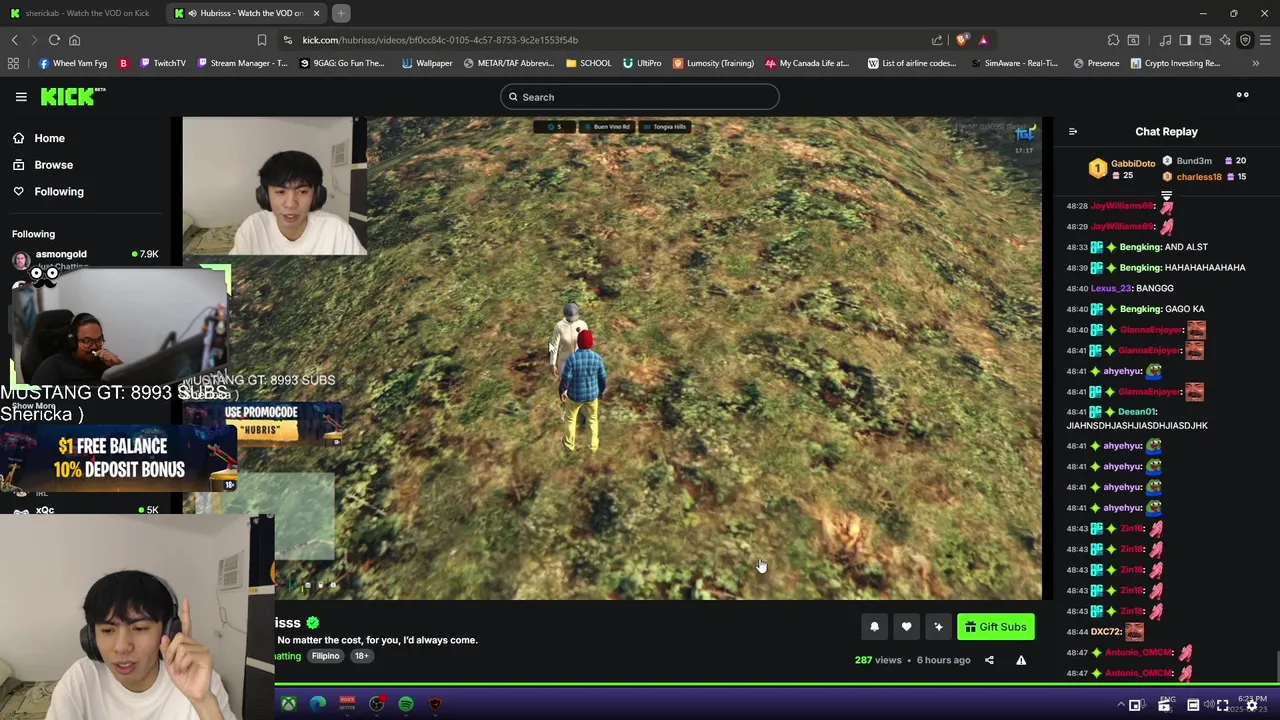This screenshot has height=720, width=1280.
Task: Open user icon at top right of Kick
Action: (x=1242, y=96)
